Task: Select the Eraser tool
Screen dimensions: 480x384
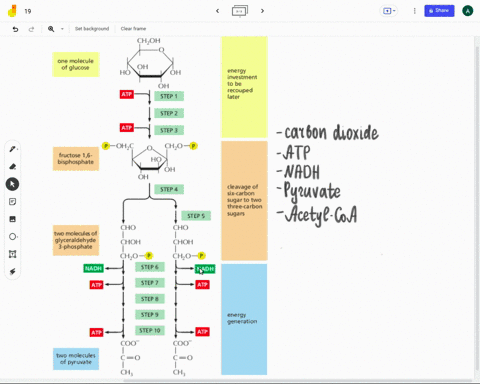Action: coord(13,166)
